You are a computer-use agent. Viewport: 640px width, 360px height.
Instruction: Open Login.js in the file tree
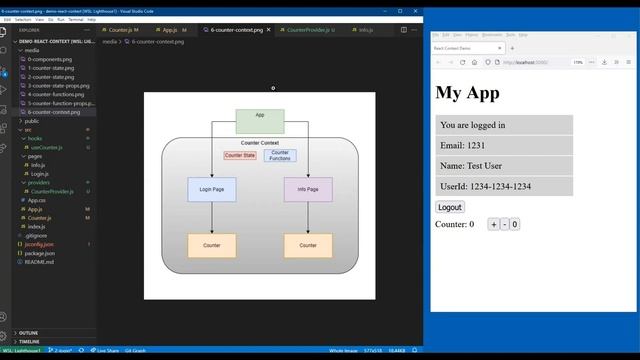pos(40,174)
